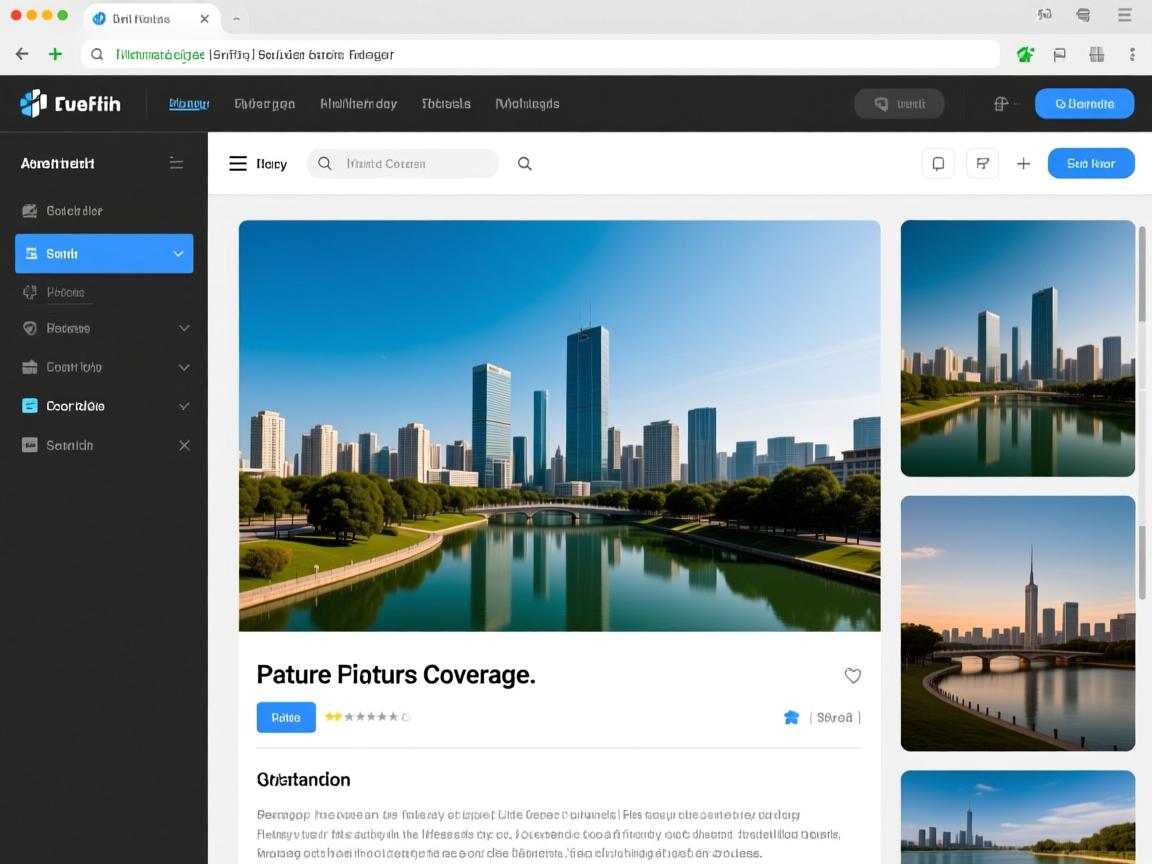Click the blue button below the picture title
Screen dimensions: 1152x864
click(x=286, y=717)
